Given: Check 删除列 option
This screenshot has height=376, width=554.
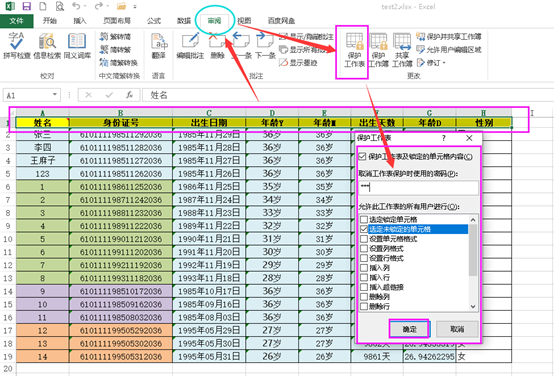Looking at the screenshot, I should [x=364, y=297].
